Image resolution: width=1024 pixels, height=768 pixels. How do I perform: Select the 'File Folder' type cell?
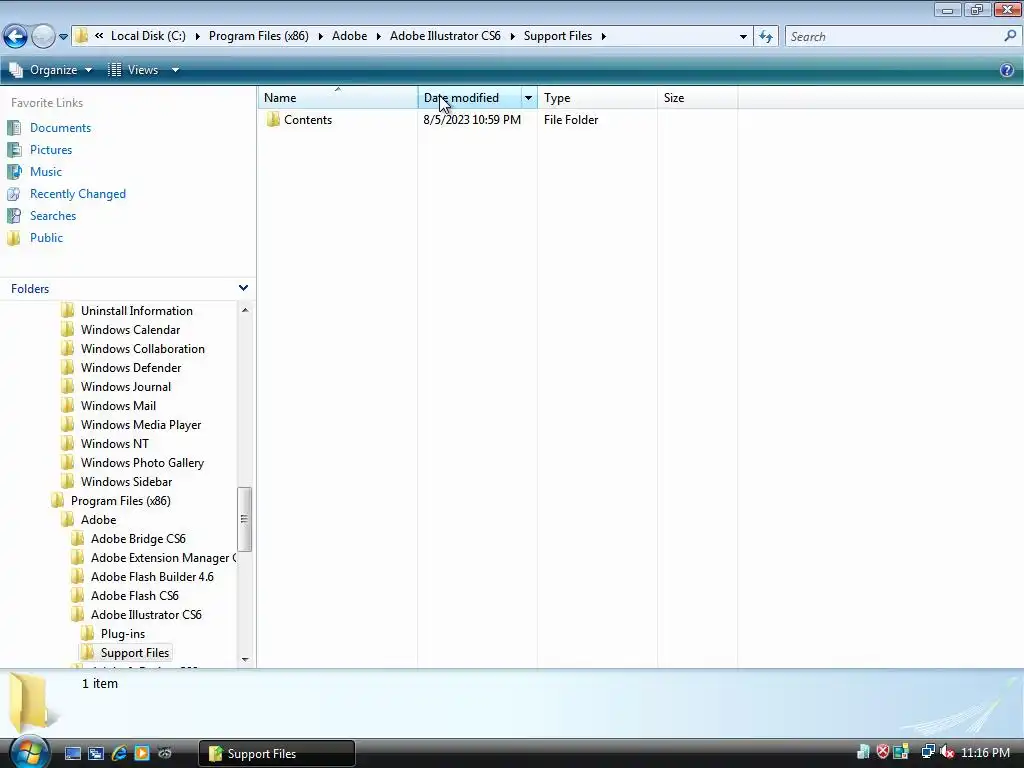571,120
